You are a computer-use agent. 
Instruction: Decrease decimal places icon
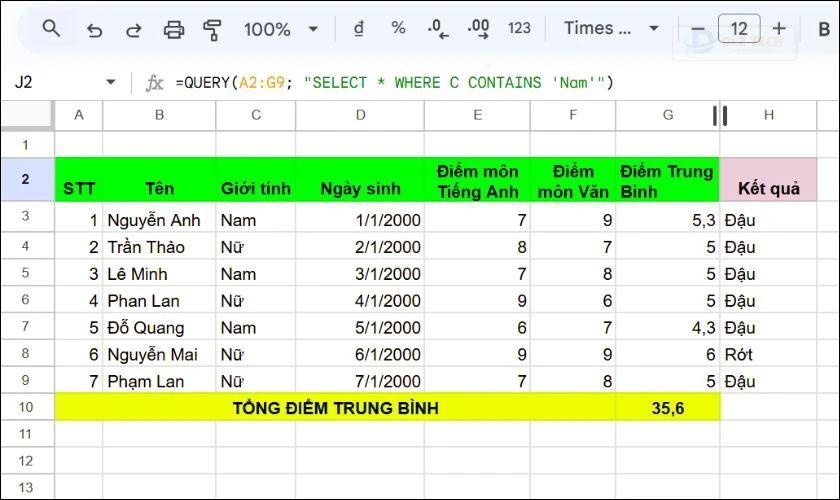(x=438, y=29)
